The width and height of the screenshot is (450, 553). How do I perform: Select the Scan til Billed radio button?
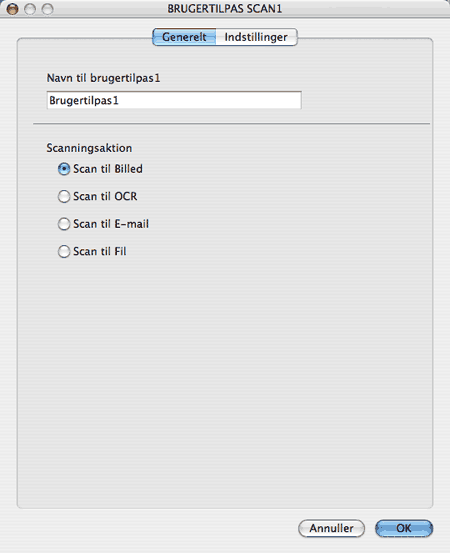click(64, 169)
